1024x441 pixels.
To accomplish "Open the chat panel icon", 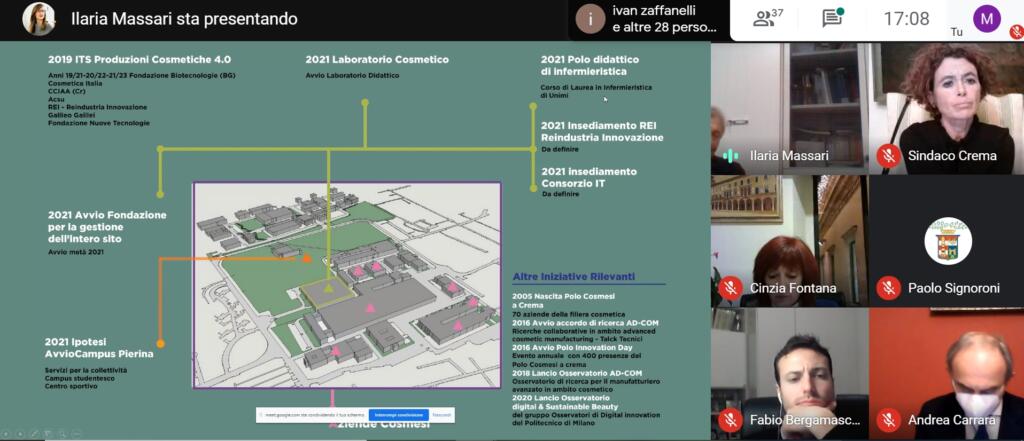I will [832, 18].
